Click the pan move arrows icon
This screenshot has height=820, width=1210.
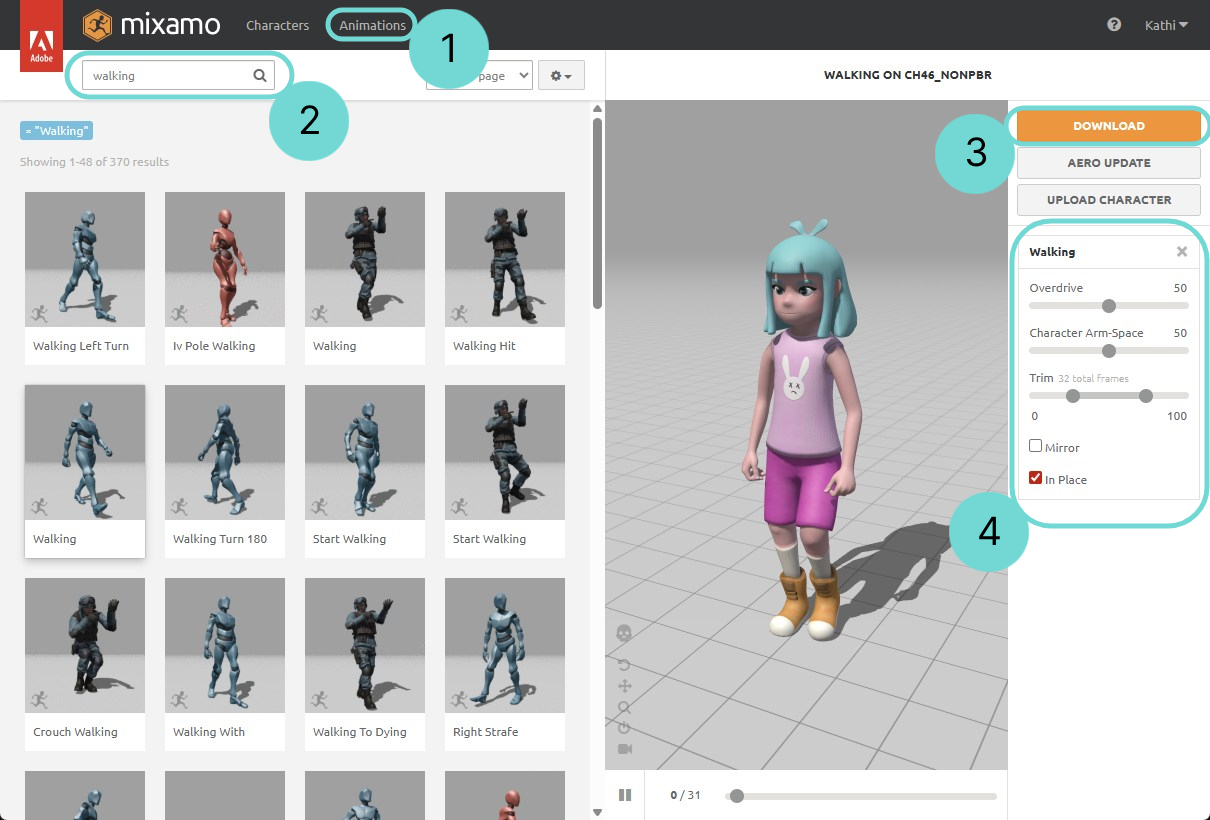point(624,686)
